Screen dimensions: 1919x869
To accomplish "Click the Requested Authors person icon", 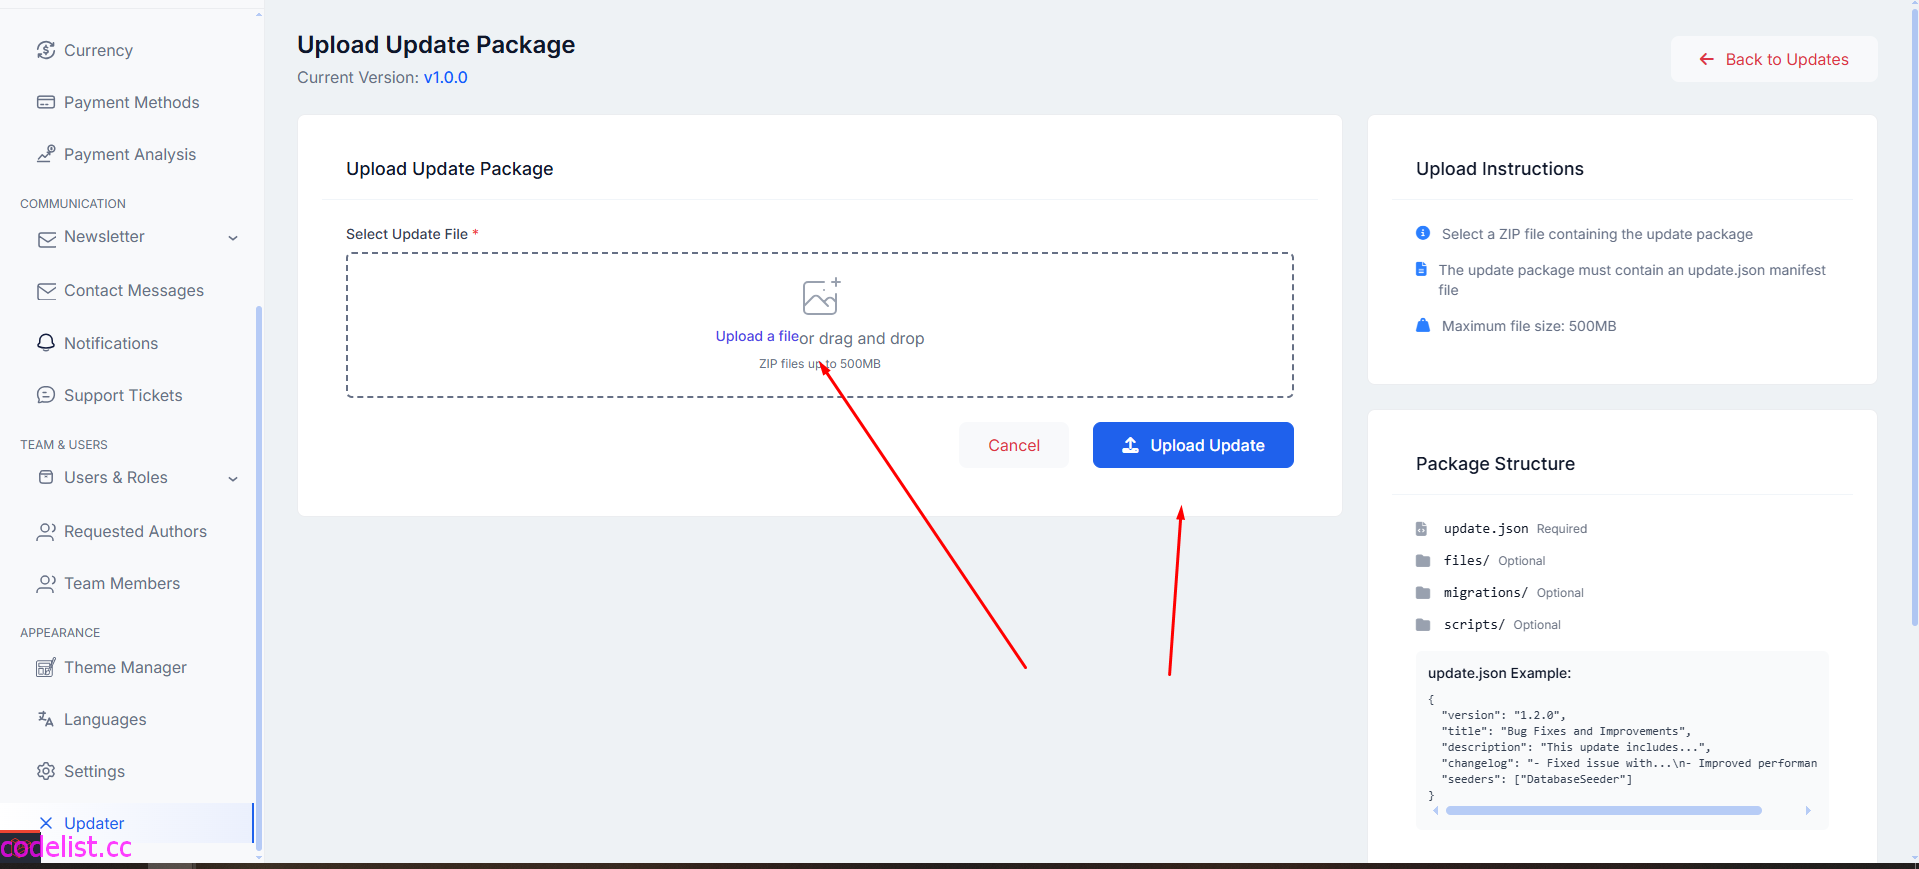I will pyautogui.click(x=46, y=532).
